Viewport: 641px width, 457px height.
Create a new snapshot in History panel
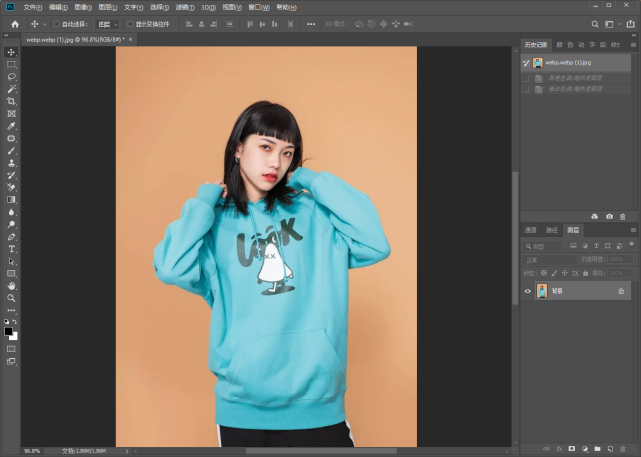tap(609, 217)
